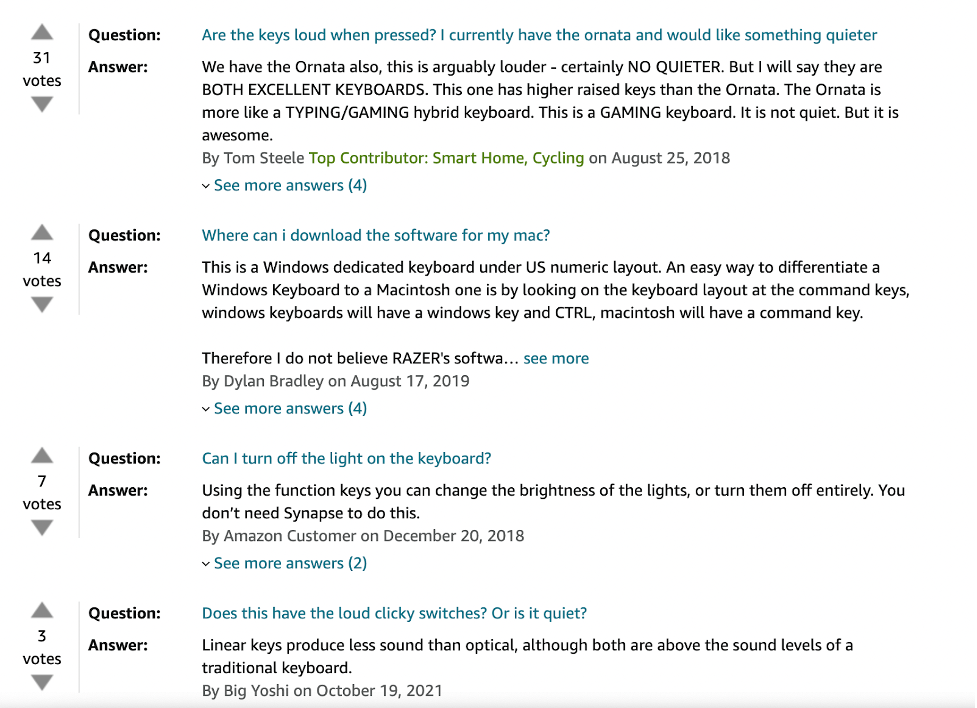Expand more answers under Dylan Bradley's reply
Image resolution: width=977 pixels, height=708 pixels.
(285, 408)
